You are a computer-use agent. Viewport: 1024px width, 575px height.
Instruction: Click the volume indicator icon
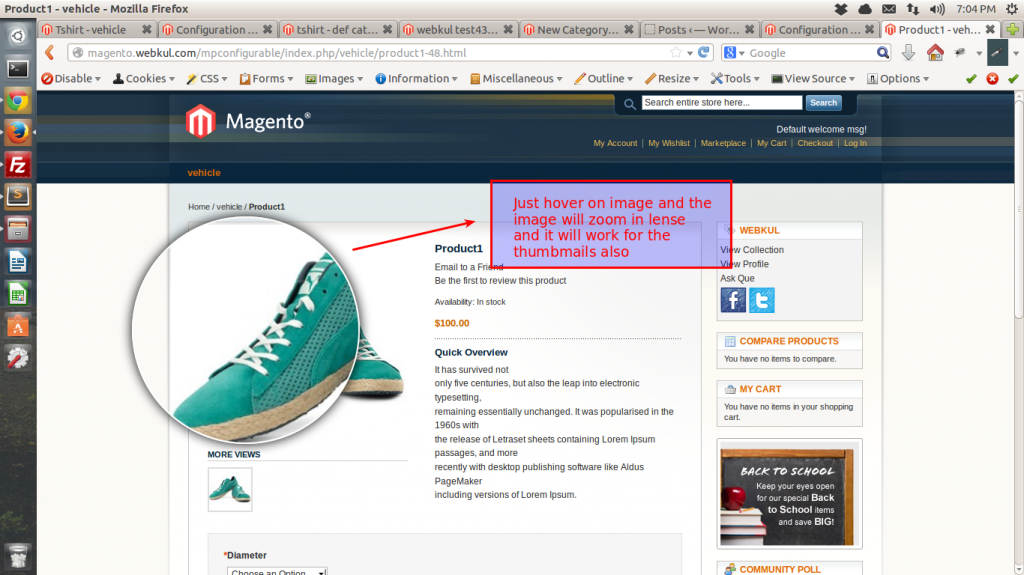(937, 8)
